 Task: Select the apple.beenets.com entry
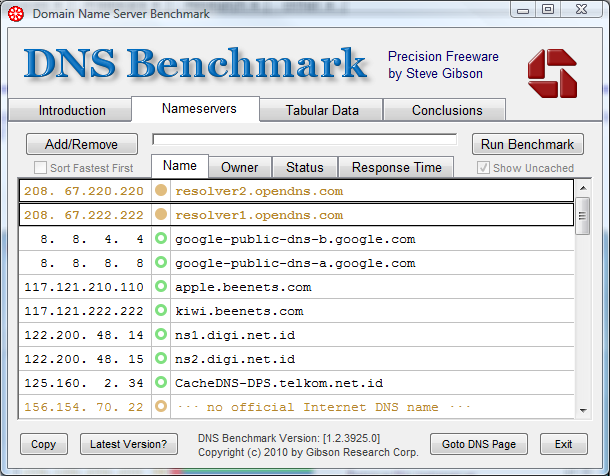tap(243, 287)
